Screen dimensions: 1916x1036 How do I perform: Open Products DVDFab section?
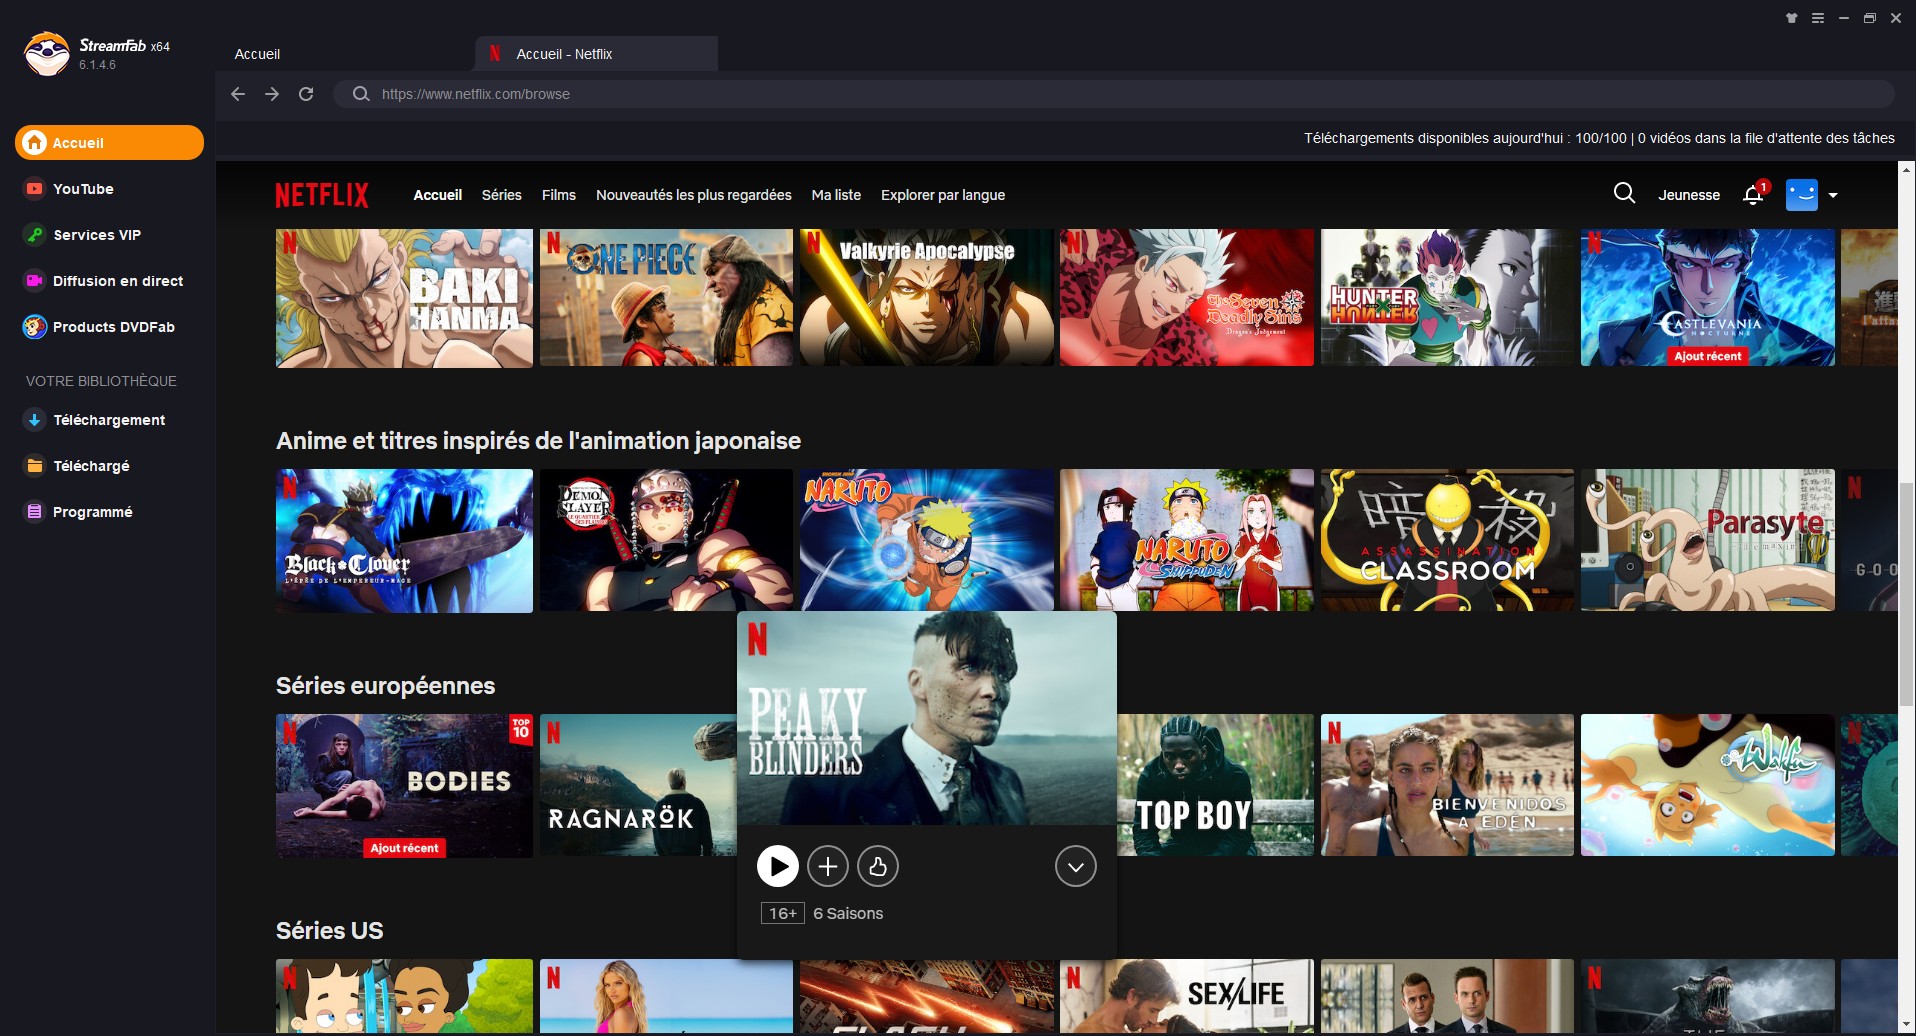click(109, 326)
